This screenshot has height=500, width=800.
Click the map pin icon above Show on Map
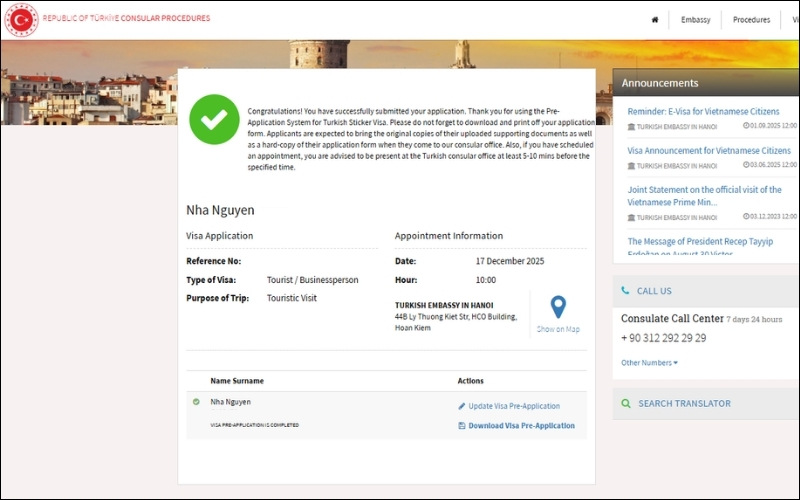pyautogui.click(x=558, y=307)
